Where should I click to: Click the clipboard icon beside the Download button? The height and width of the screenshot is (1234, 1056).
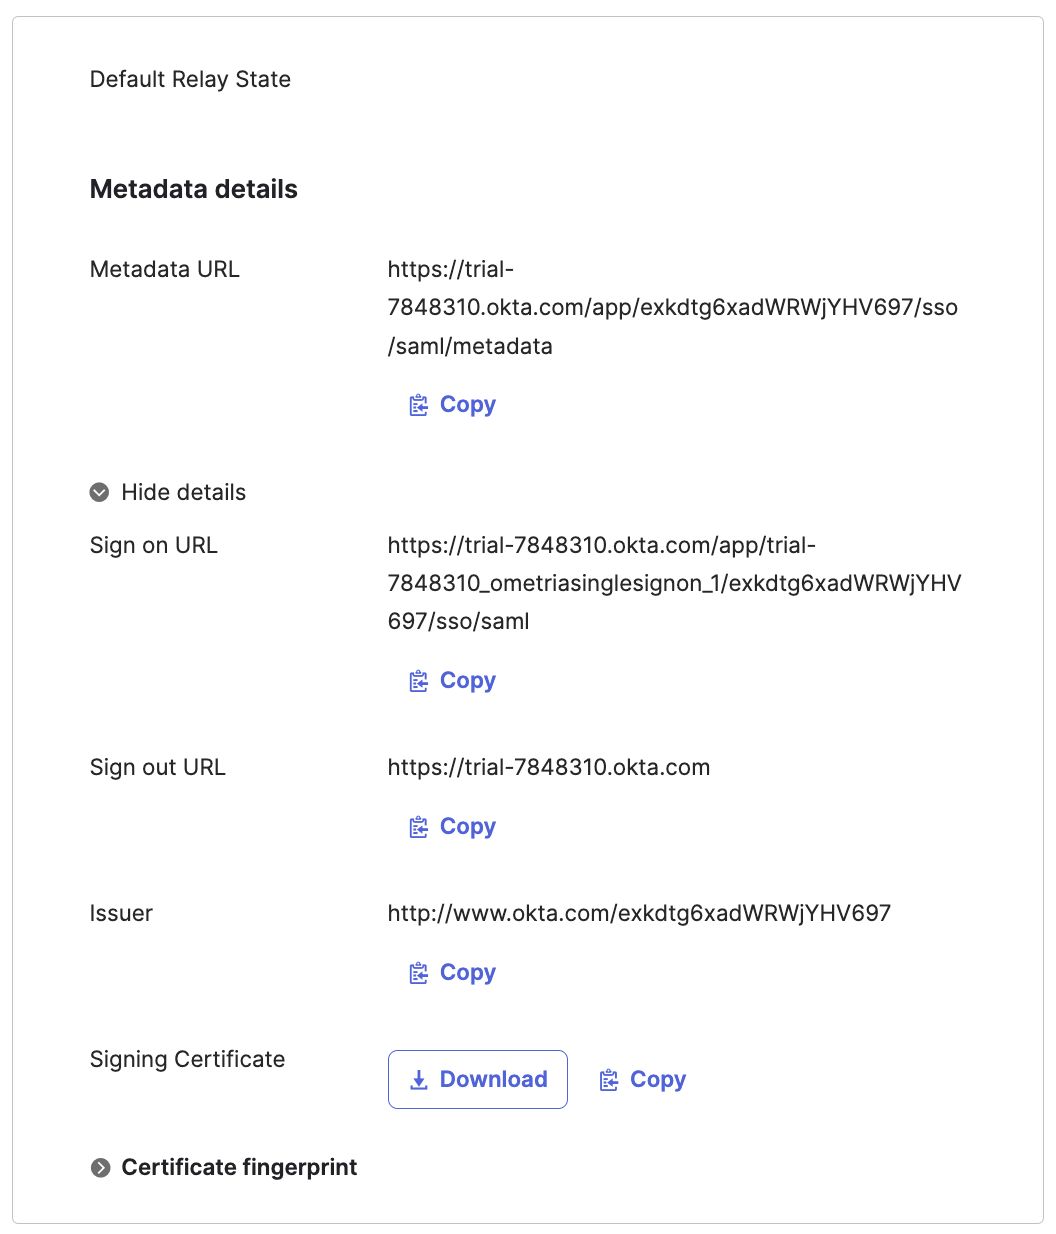609,1080
